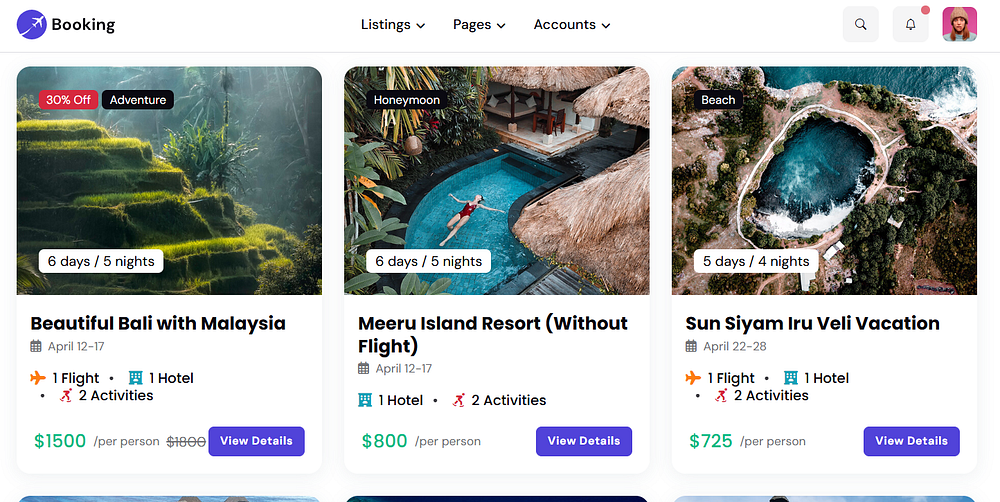The height and width of the screenshot is (502, 1000).
Task: Open the search icon button
Action: [x=861, y=25]
